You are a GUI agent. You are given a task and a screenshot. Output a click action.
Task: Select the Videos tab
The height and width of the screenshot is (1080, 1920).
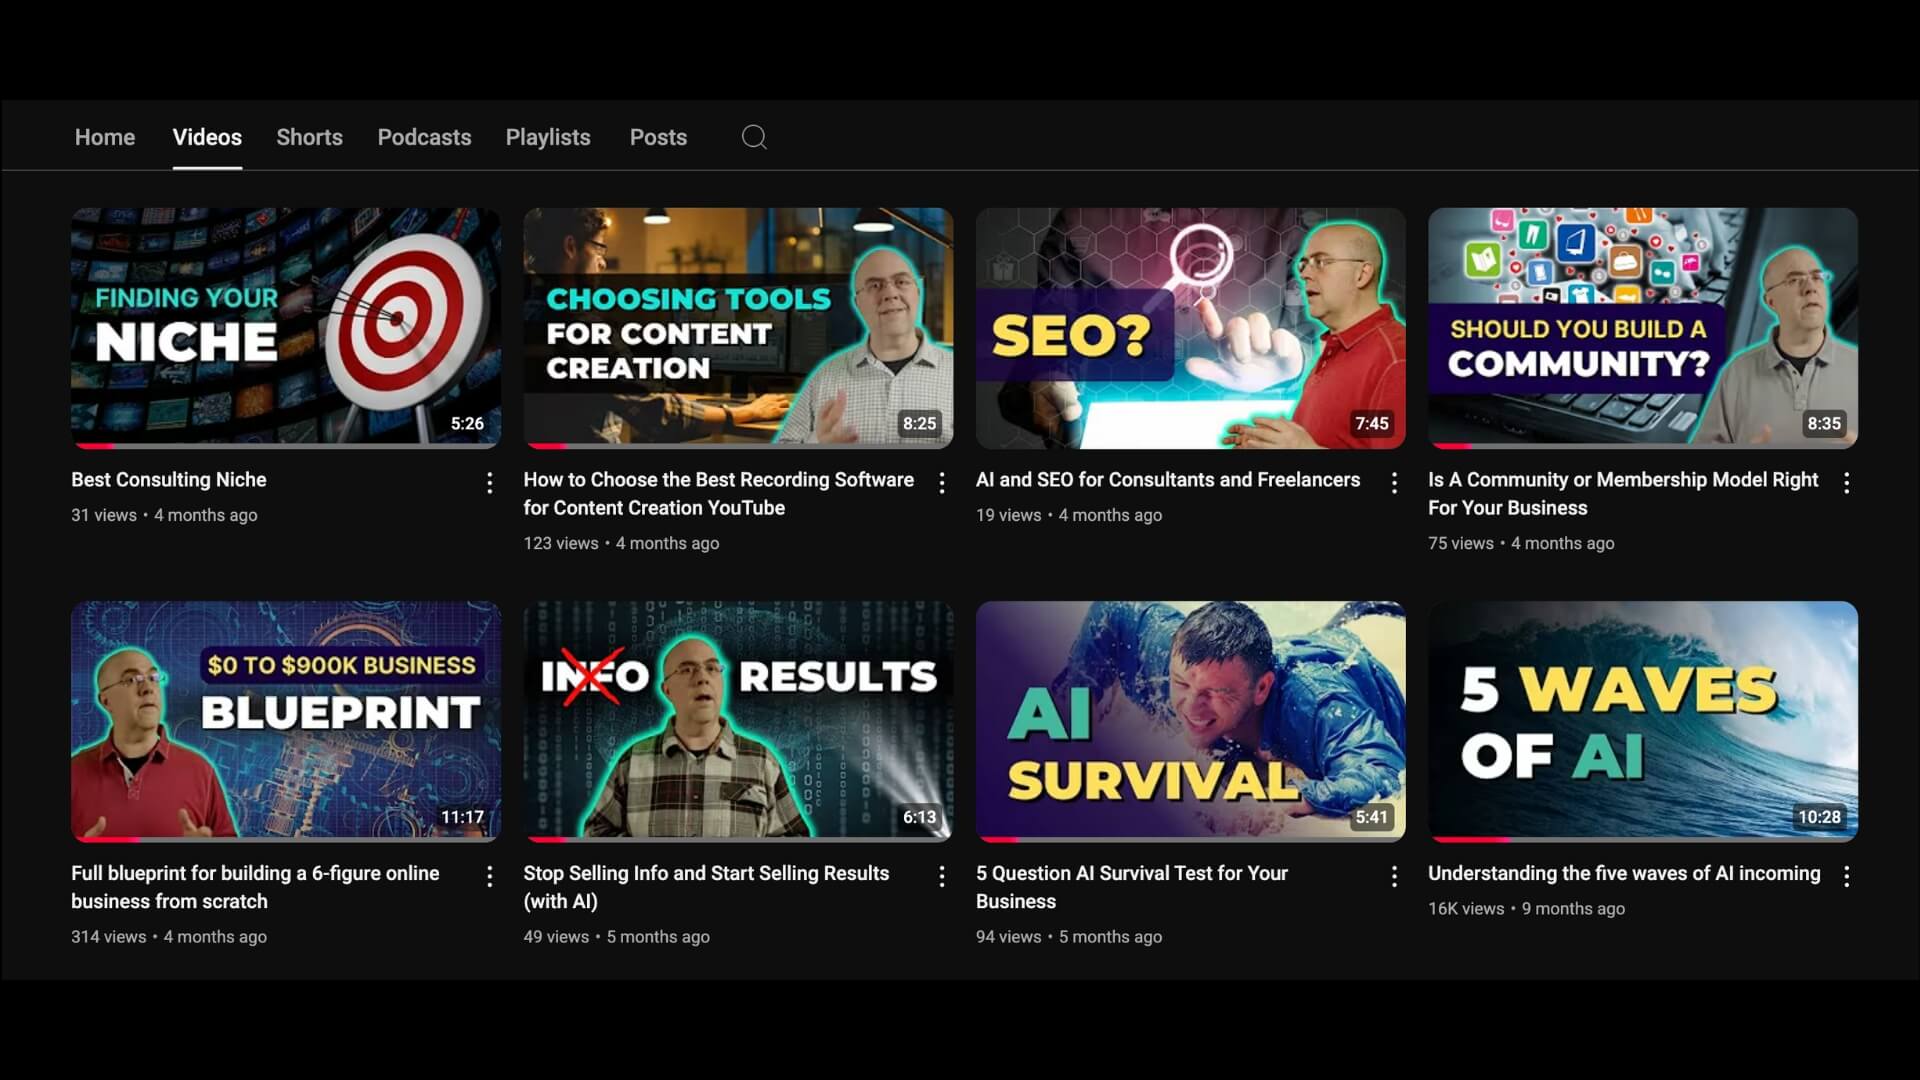[207, 137]
